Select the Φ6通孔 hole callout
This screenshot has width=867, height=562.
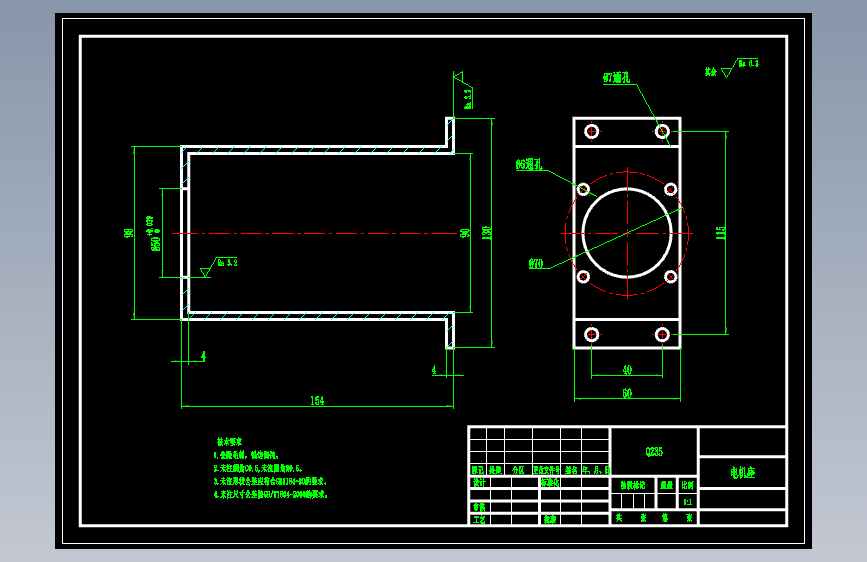pos(529,164)
